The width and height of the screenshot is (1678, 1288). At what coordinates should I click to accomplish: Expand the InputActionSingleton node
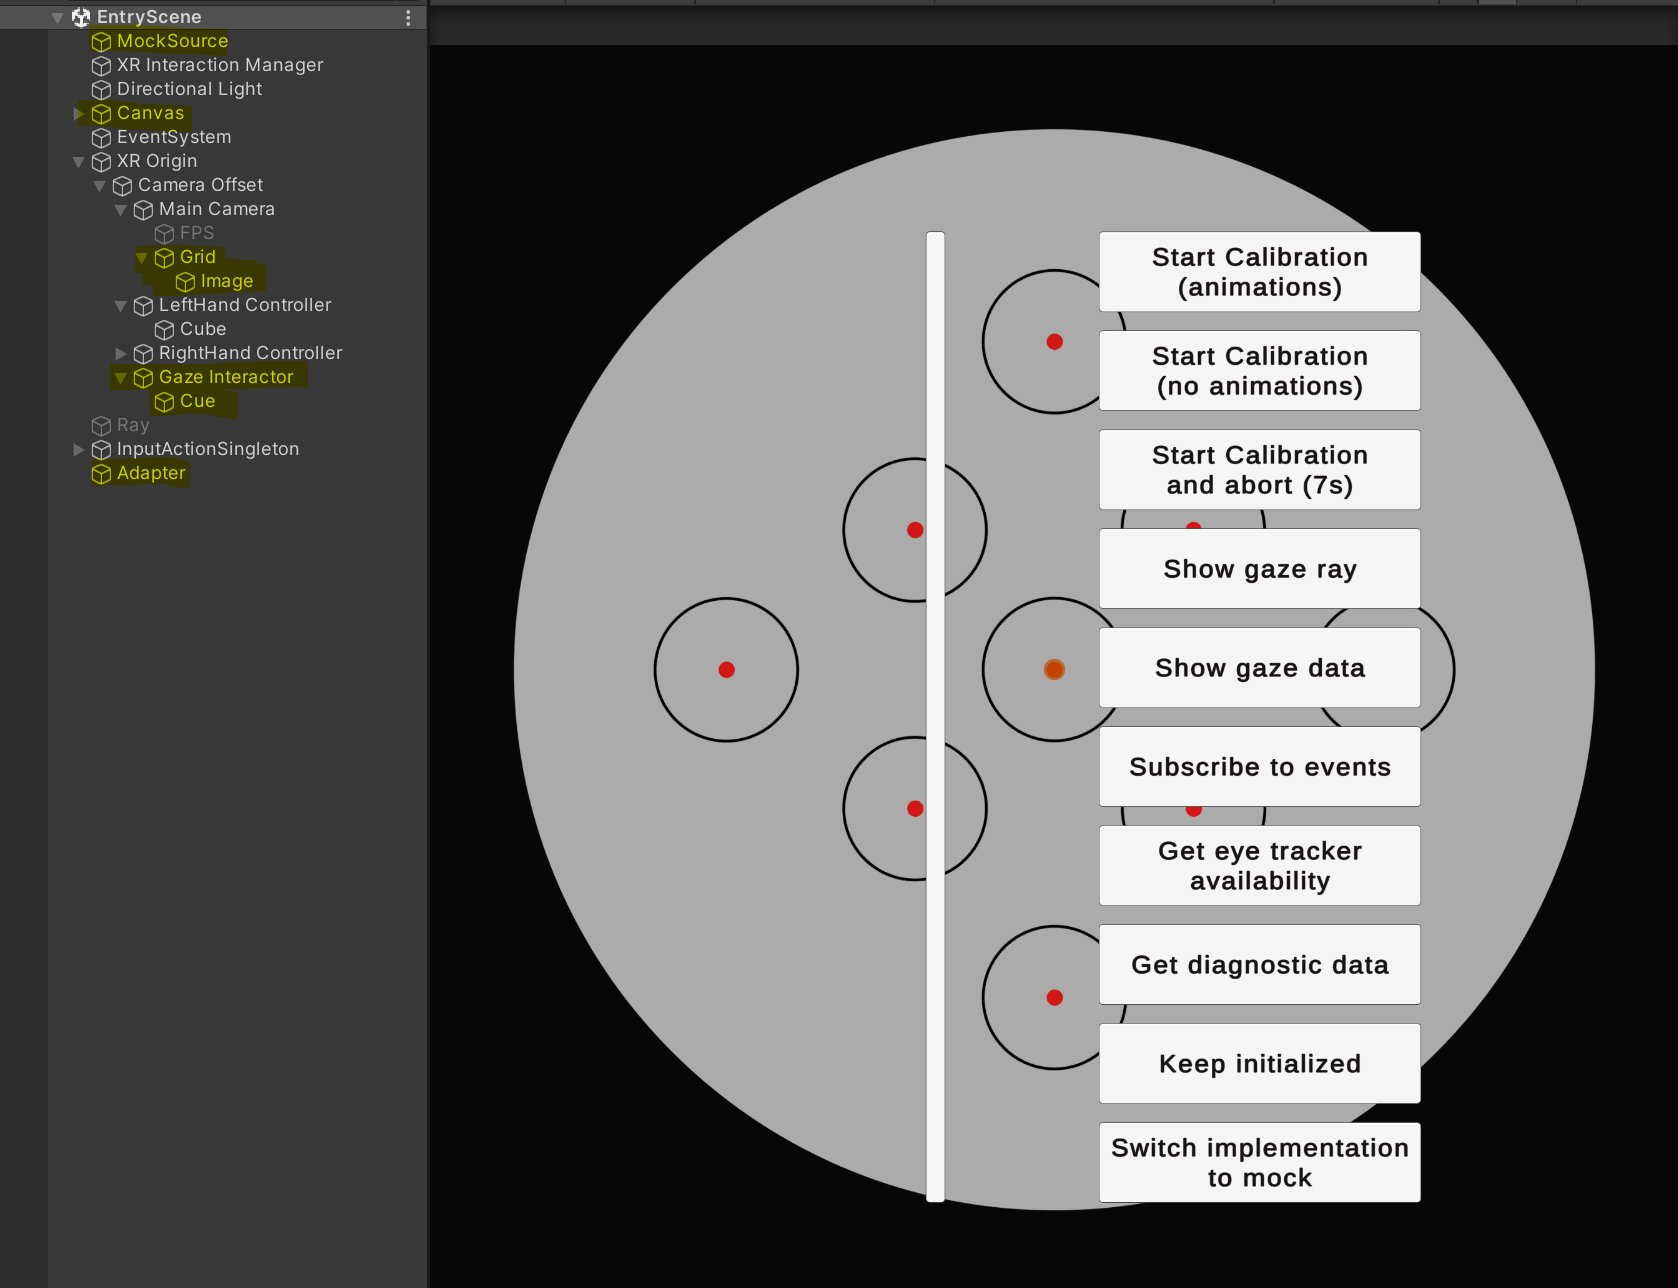79,449
